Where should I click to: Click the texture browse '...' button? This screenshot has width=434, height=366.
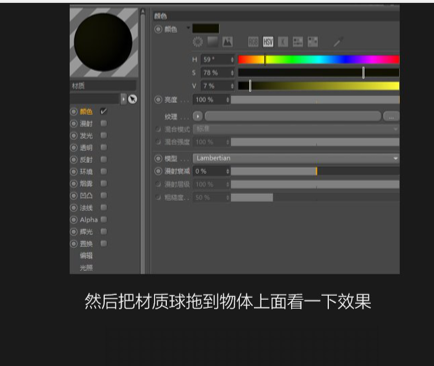[391, 117]
